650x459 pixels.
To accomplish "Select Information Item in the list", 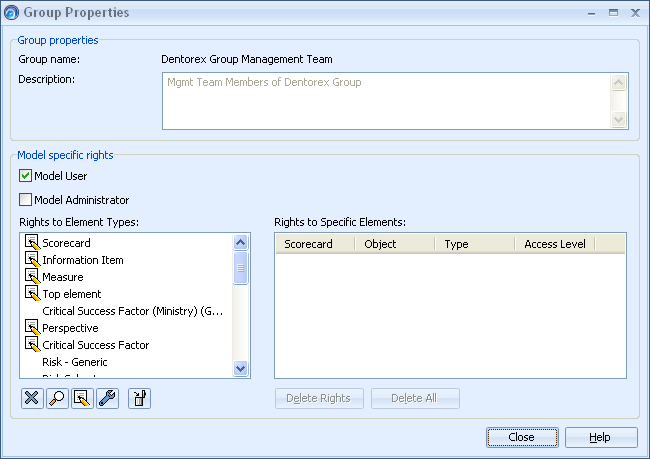I will 83,260.
